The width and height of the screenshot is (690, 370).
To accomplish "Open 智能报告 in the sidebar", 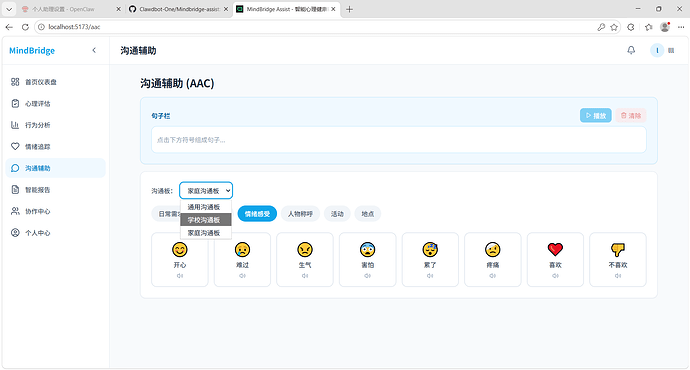I will point(55,190).
